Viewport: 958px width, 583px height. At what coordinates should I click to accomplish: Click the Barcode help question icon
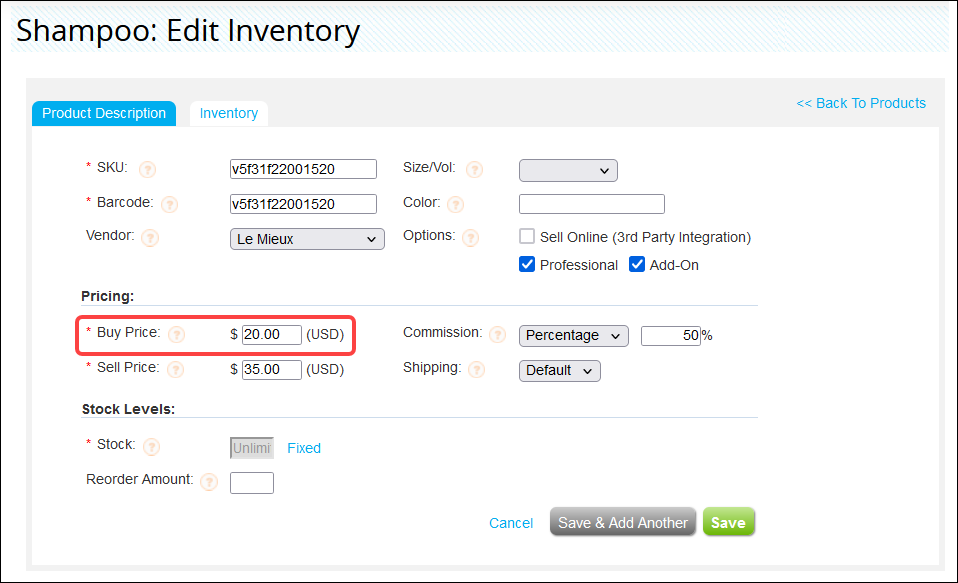[169, 204]
